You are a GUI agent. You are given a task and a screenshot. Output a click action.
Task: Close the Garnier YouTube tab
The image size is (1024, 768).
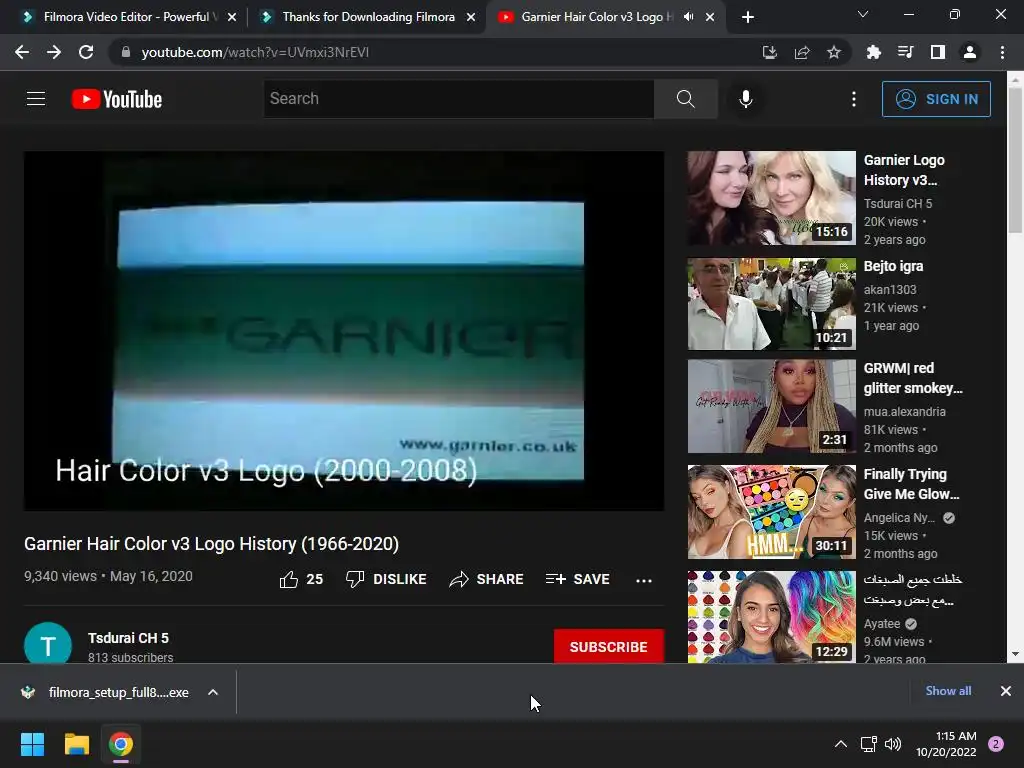(x=710, y=17)
